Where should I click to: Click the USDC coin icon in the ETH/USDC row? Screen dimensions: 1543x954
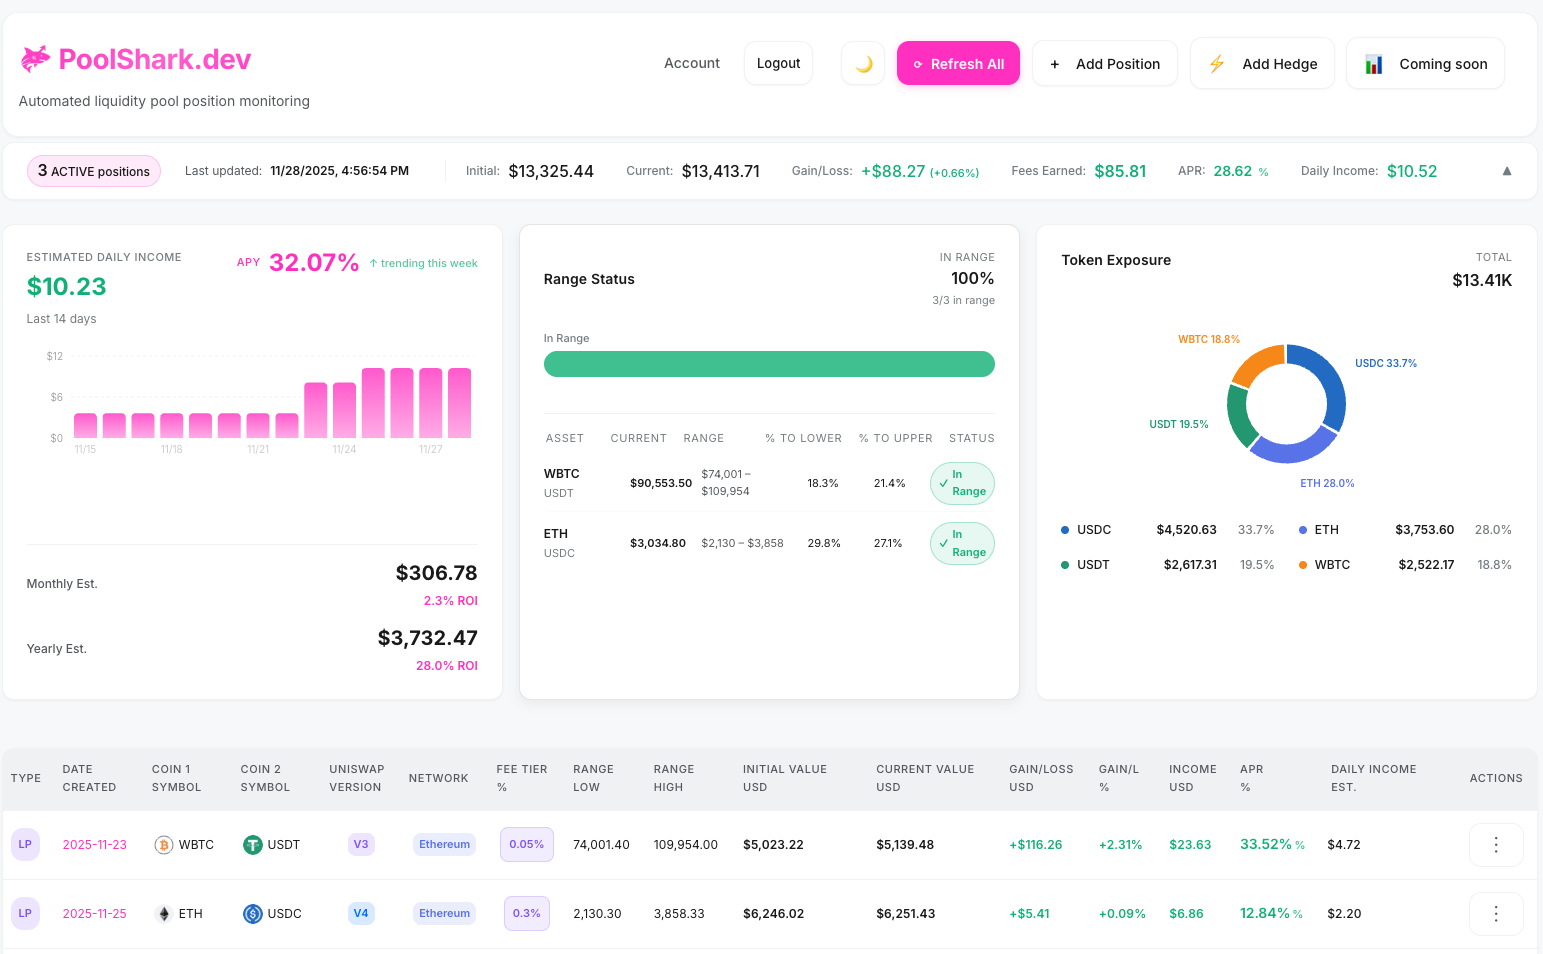tap(252, 913)
